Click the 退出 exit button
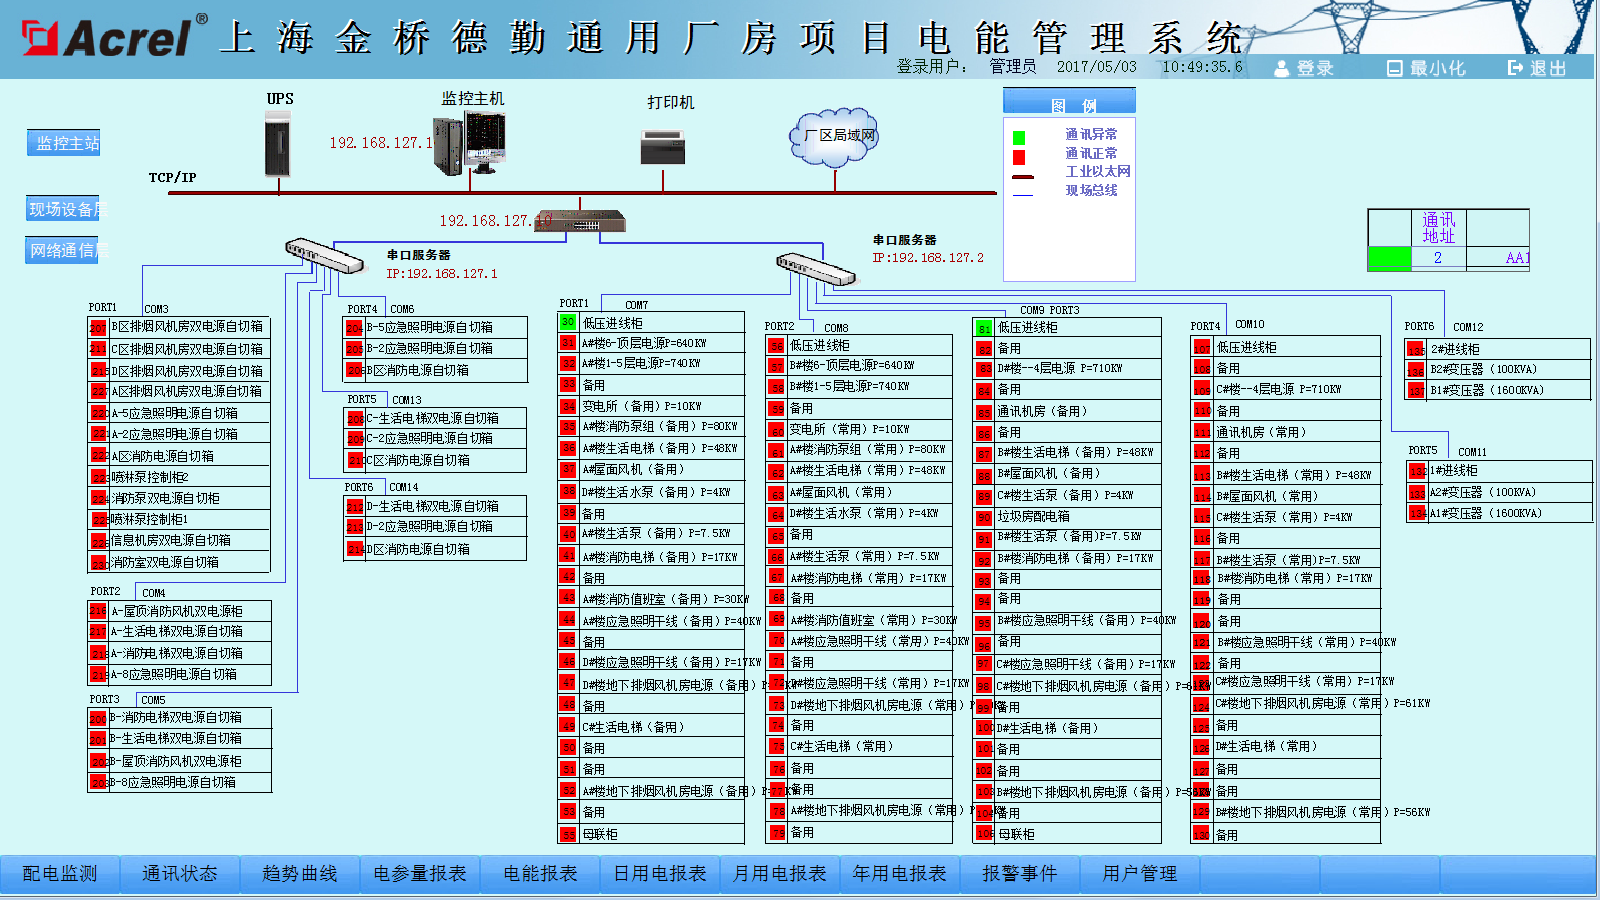The height and width of the screenshot is (900, 1600). point(1536,68)
